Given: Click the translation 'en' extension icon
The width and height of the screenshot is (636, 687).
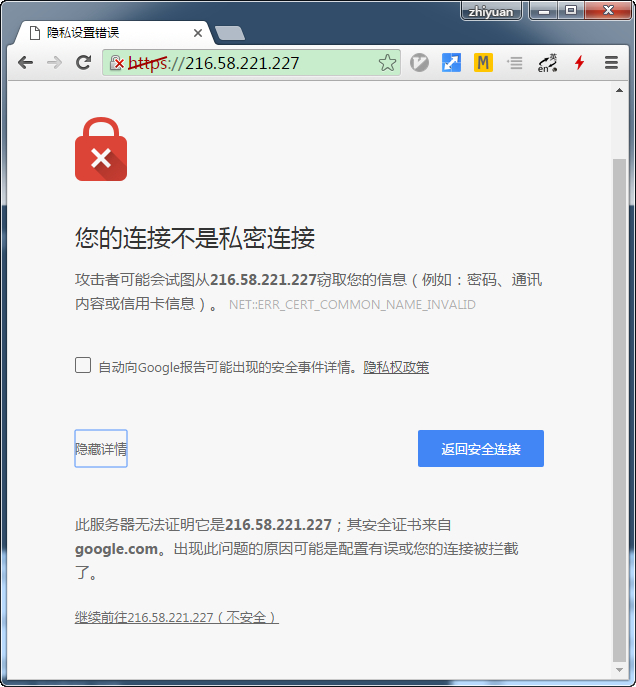Looking at the screenshot, I should [547, 63].
